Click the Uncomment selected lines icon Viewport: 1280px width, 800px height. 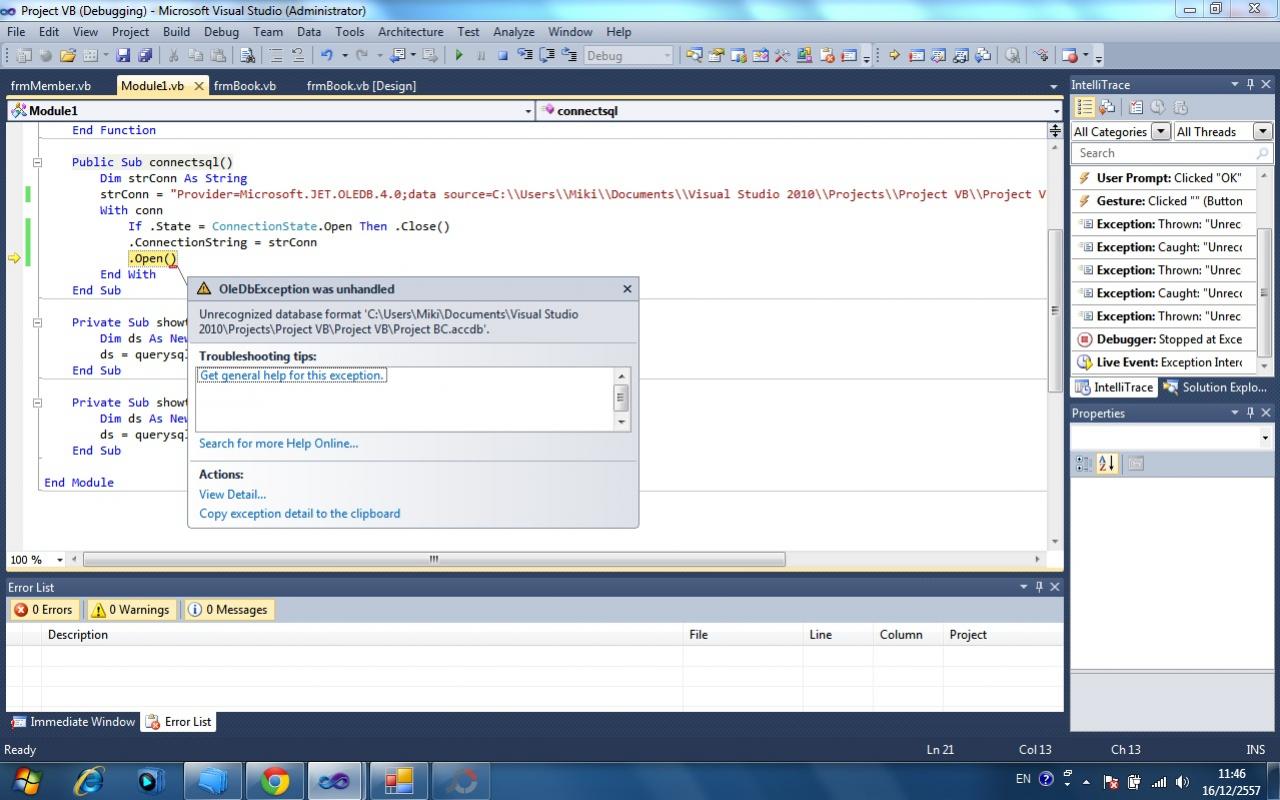coord(298,56)
